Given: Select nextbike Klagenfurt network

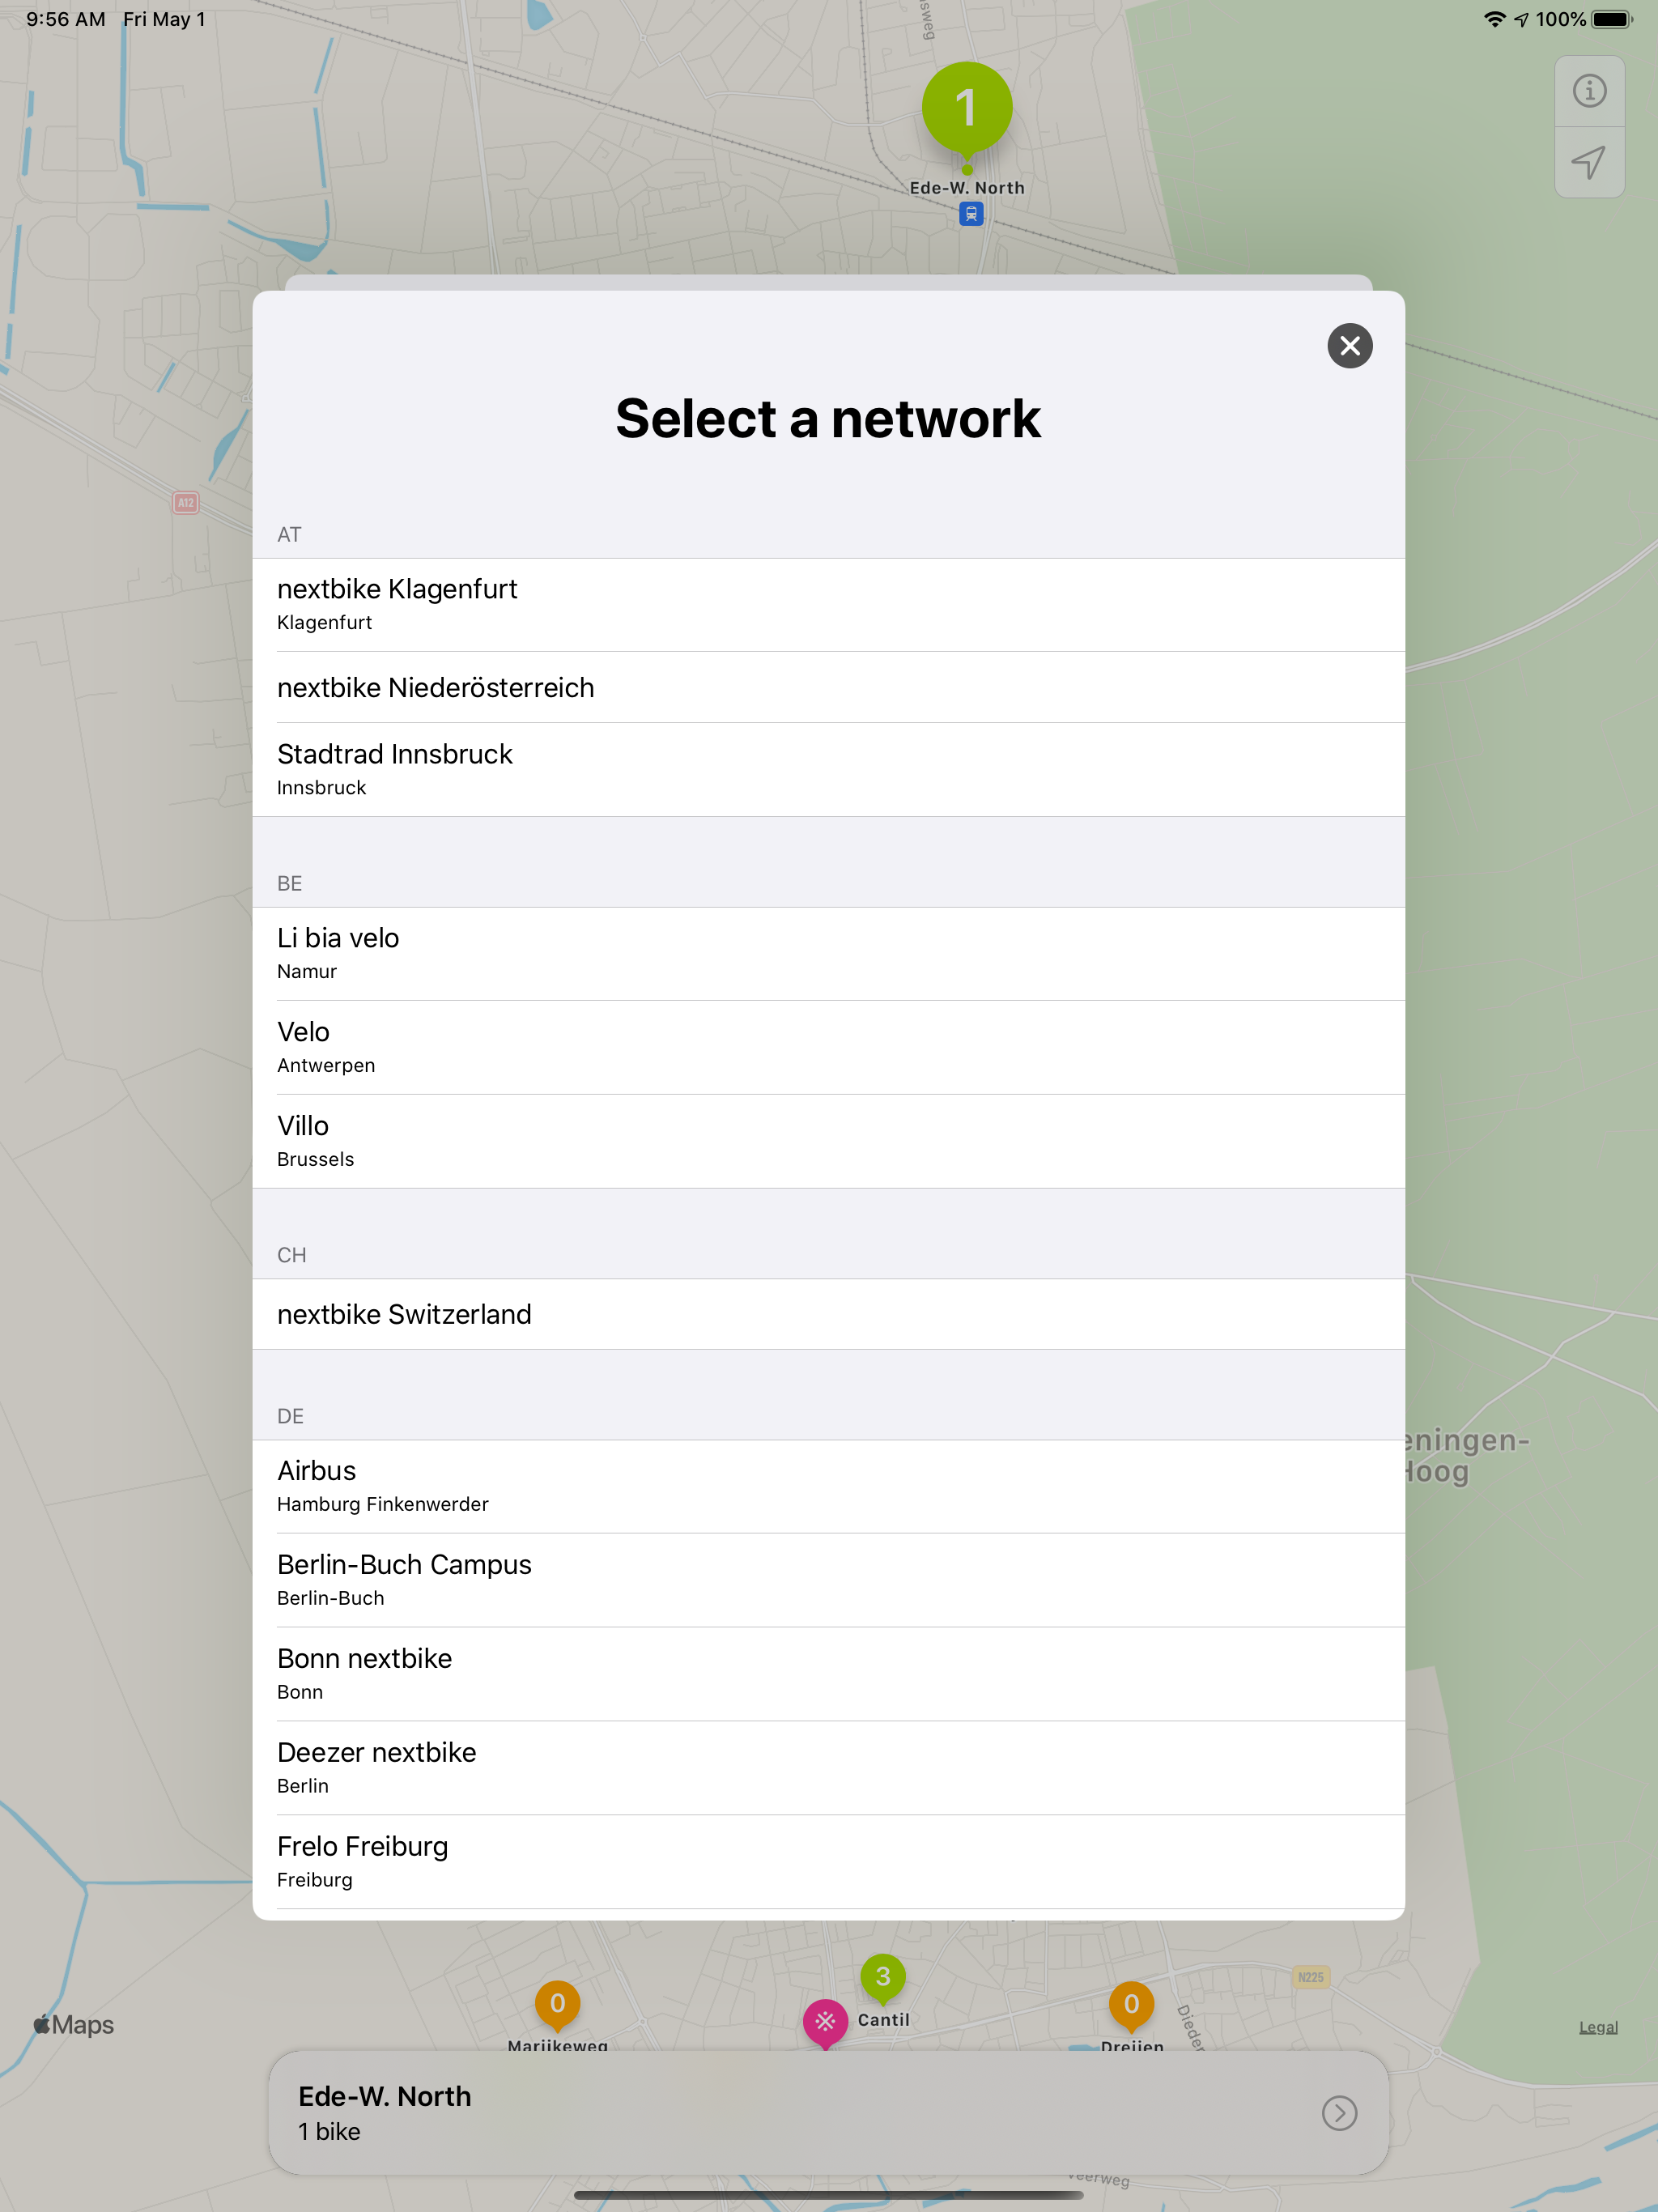Looking at the screenshot, I should pos(828,605).
